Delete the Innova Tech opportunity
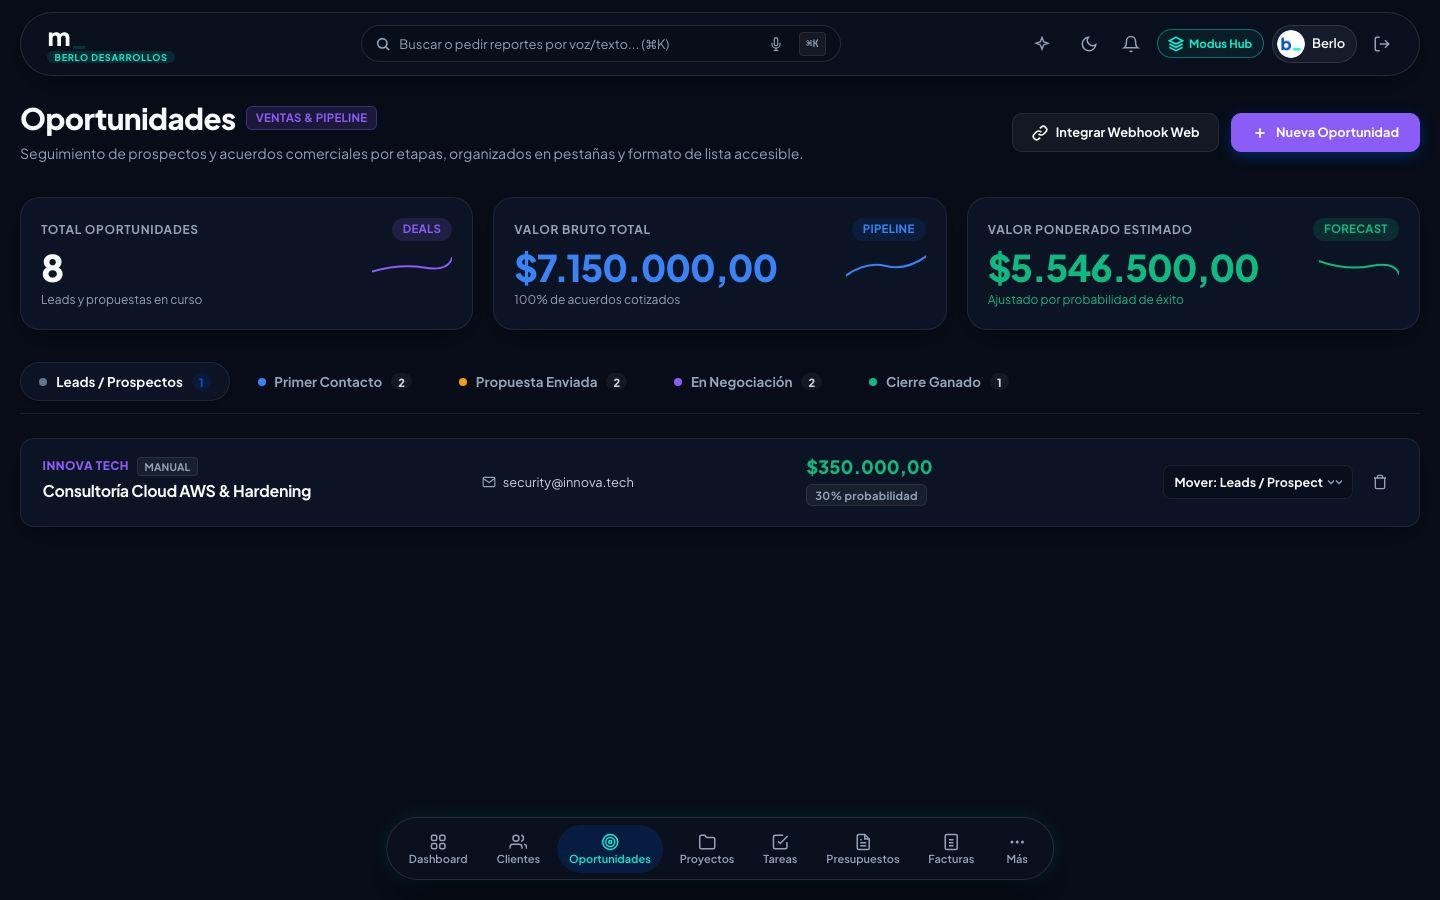Viewport: 1440px width, 900px height. coord(1380,482)
